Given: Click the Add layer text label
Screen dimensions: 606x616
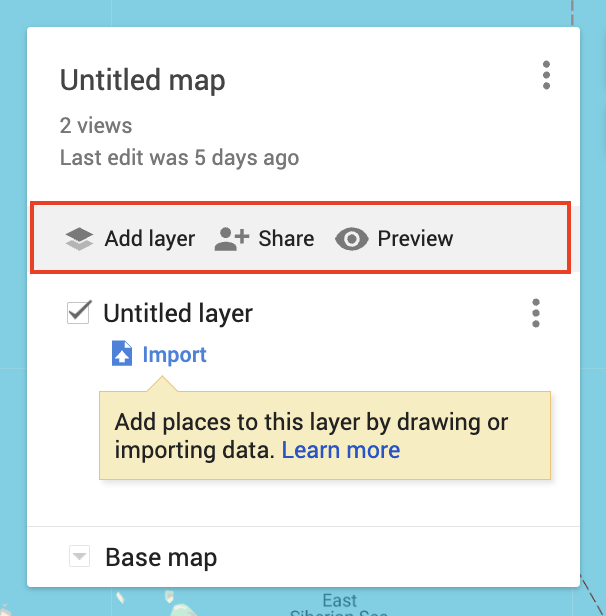Looking at the screenshot, I should pyautogui.click(x=150, y=239).
